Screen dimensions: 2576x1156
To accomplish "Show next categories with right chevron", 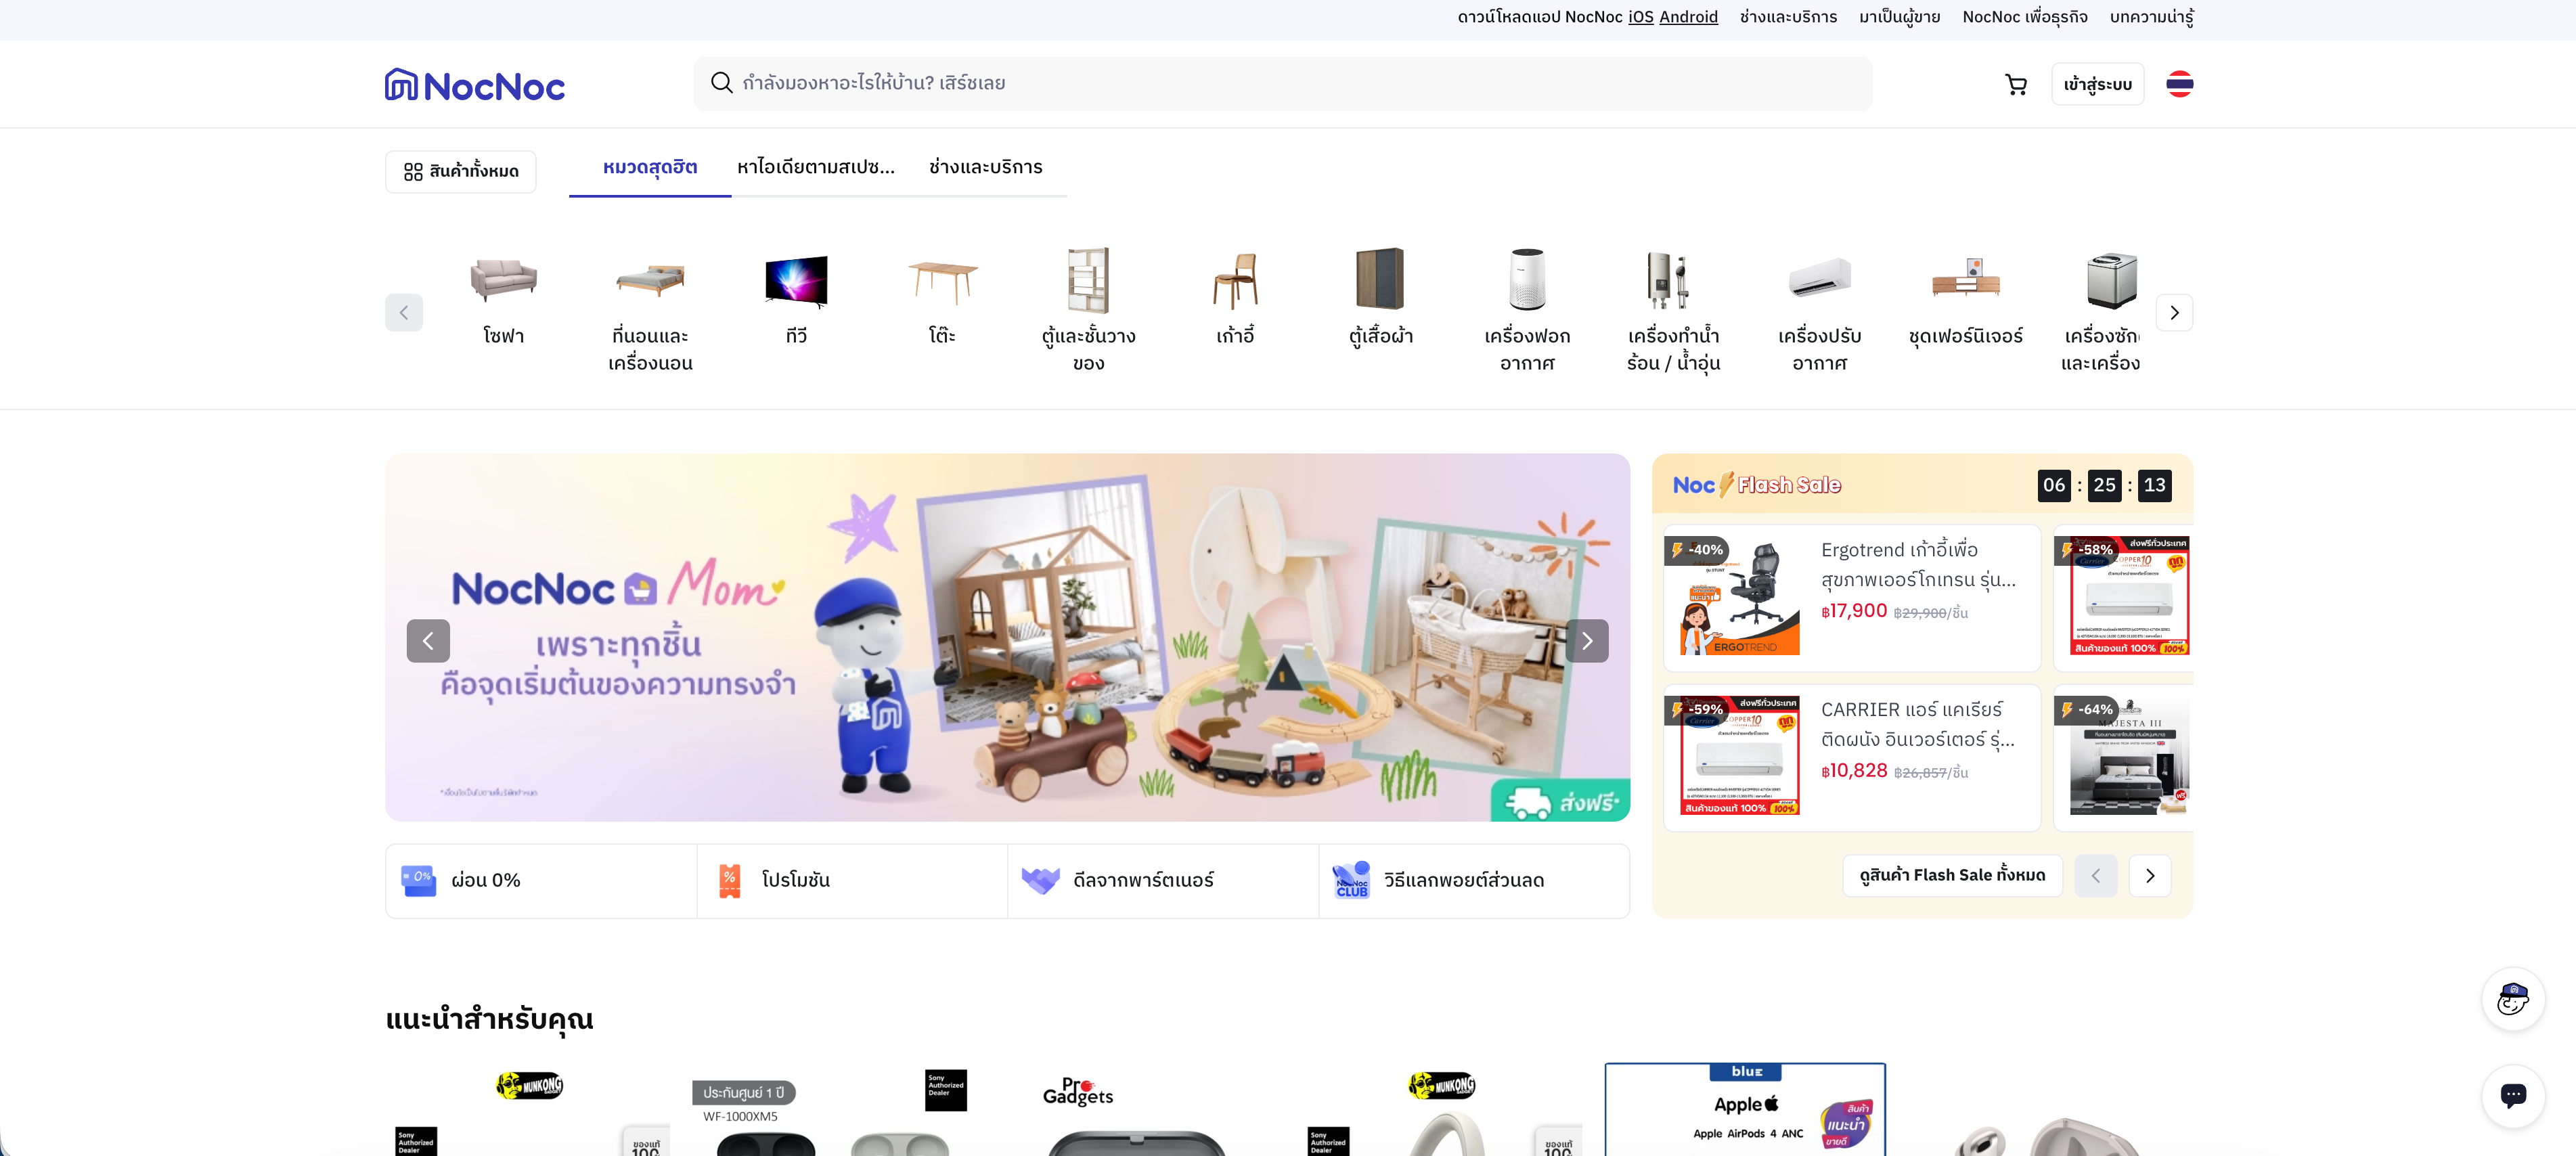I will [2174, 312].
